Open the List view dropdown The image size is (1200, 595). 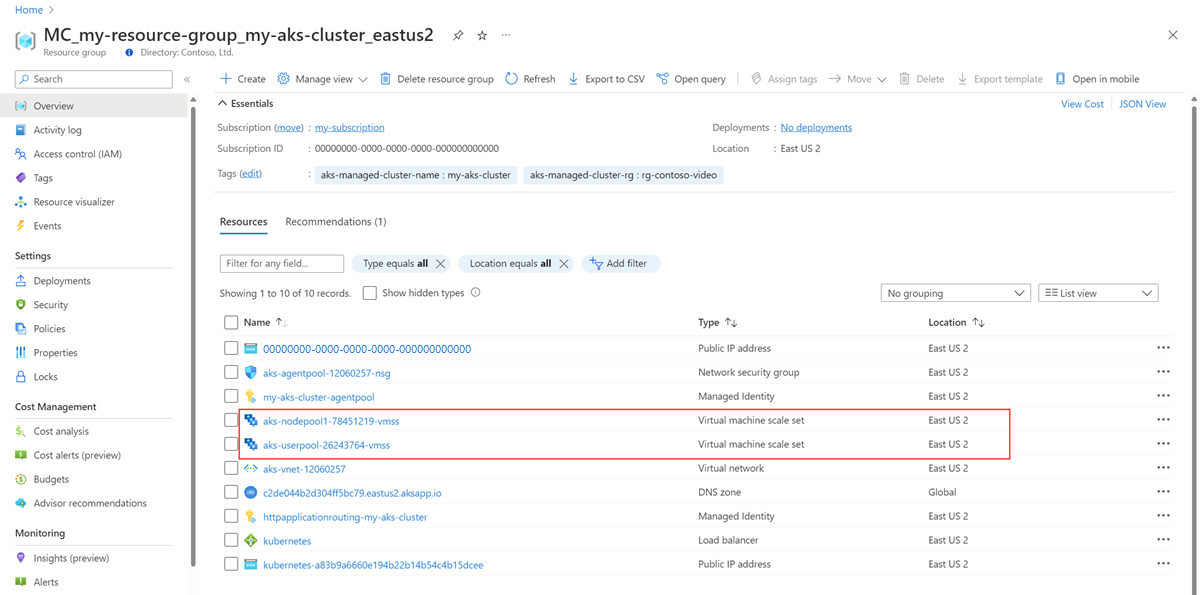coord(1098,293)
